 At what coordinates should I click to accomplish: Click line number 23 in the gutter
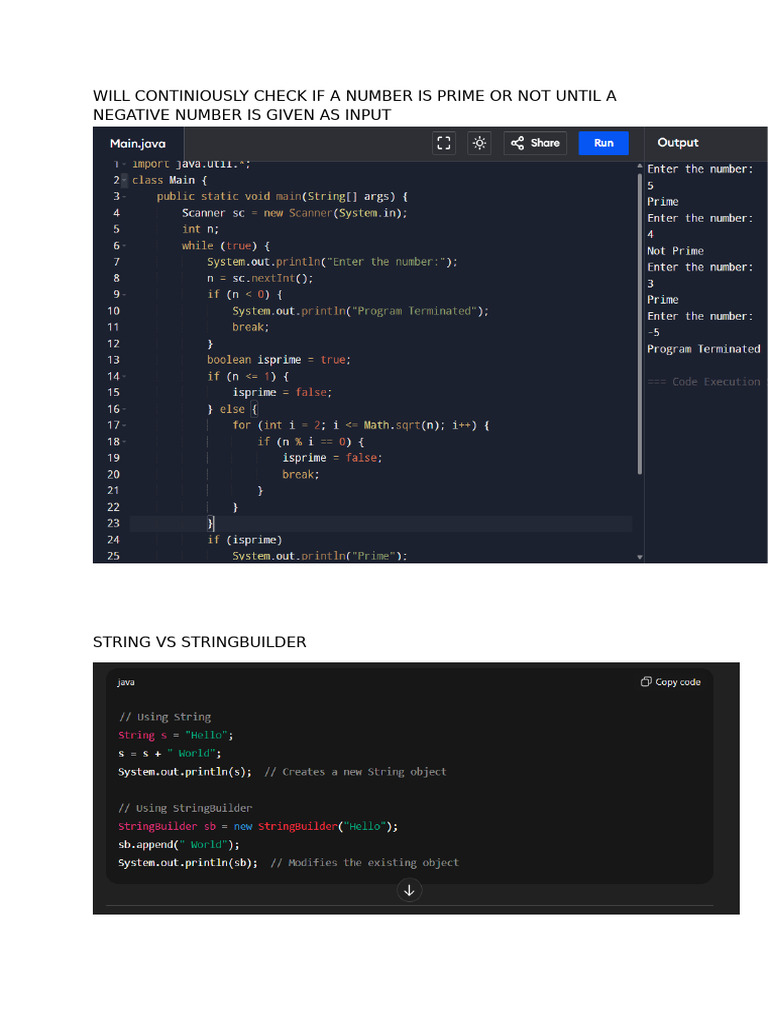pyautogui.click(x=113, y=523)
